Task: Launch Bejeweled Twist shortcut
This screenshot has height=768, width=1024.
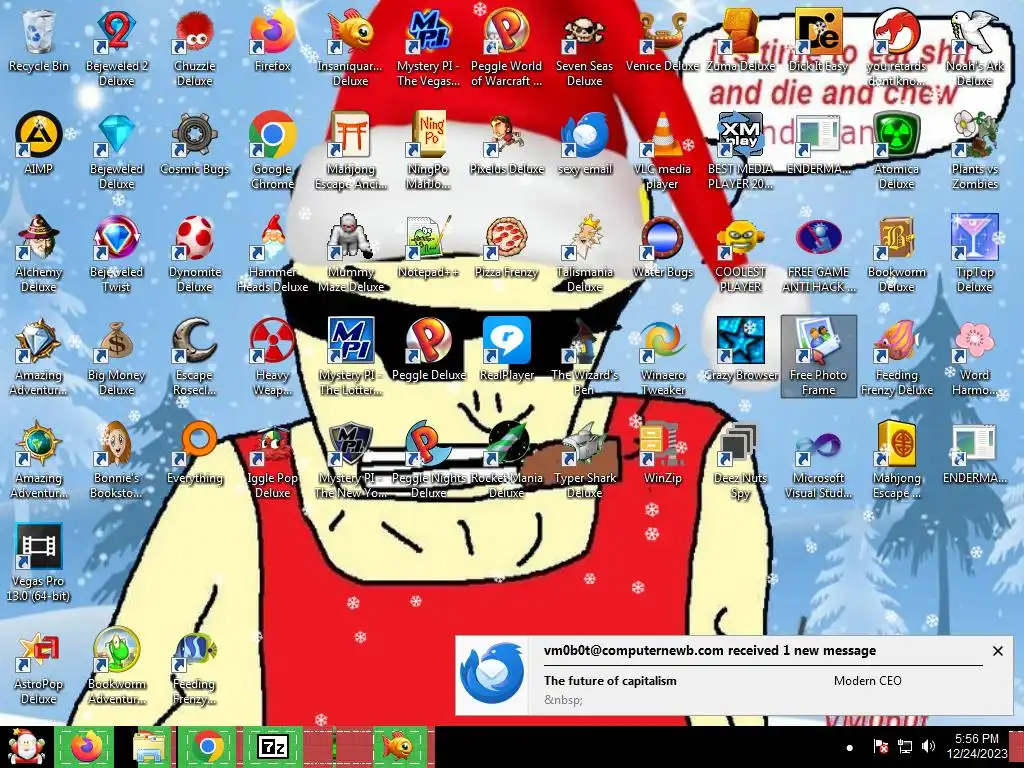Action: click(x=116, y=253)
